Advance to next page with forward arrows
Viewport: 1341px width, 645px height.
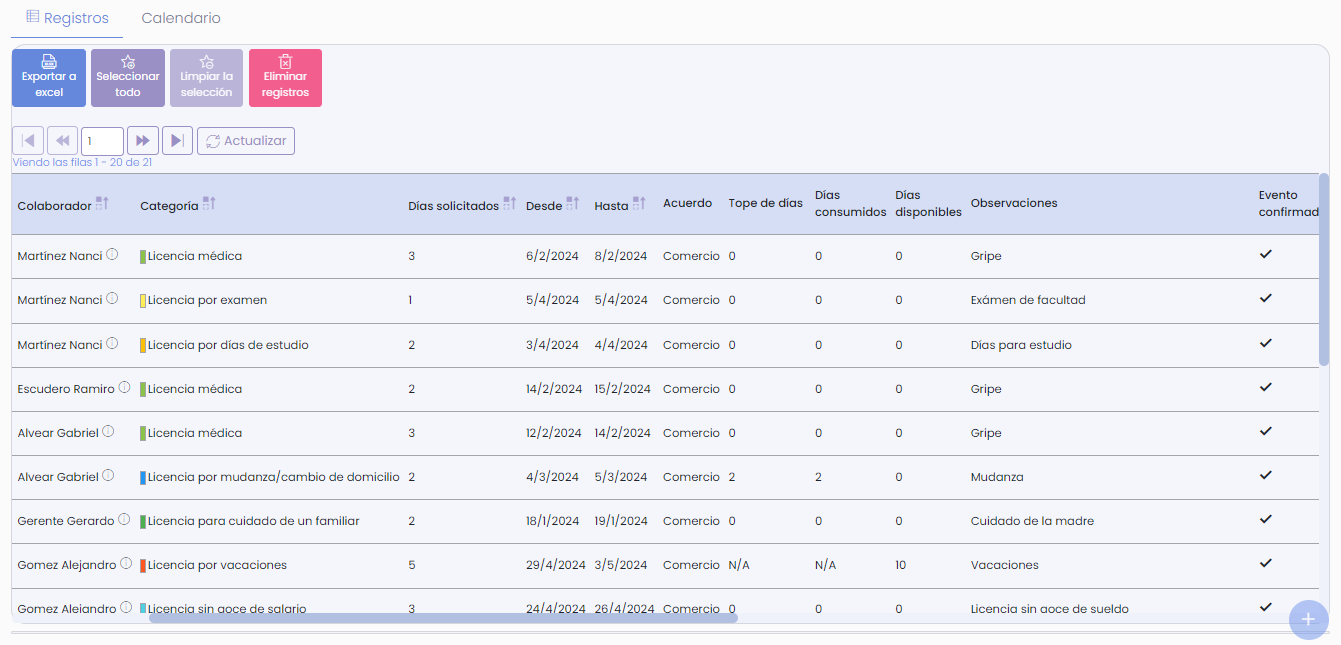coord(143,141)
